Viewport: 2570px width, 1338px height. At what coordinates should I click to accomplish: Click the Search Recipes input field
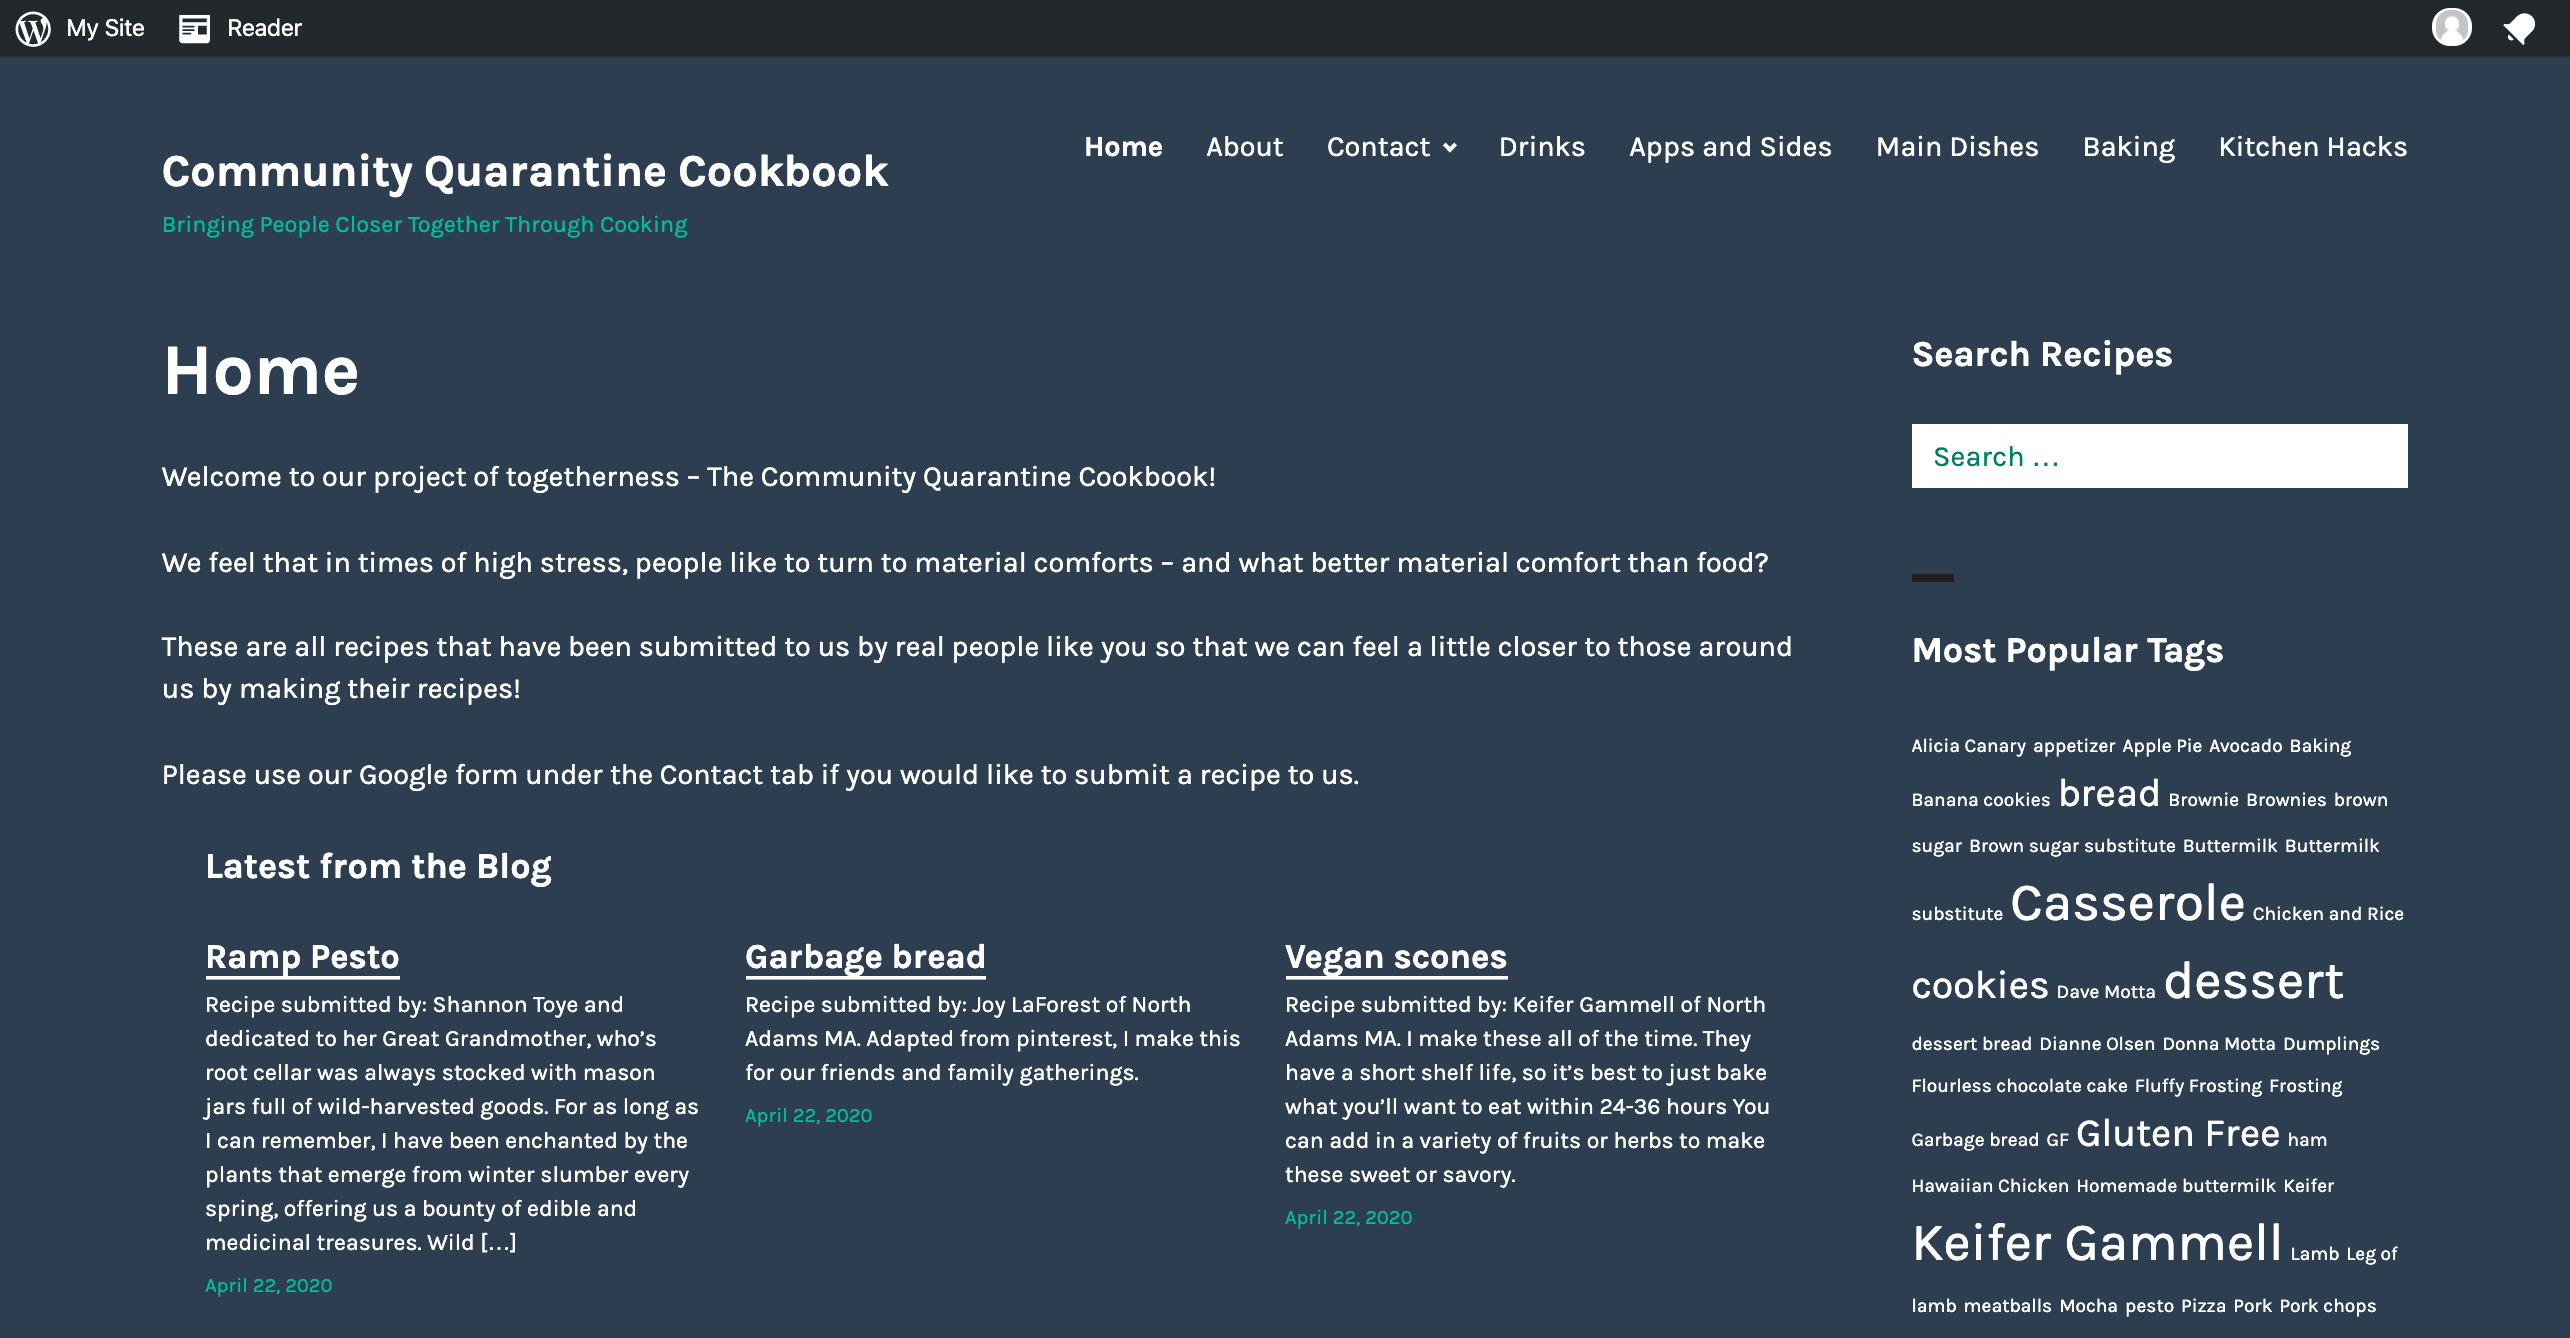tap(2159, 456)
